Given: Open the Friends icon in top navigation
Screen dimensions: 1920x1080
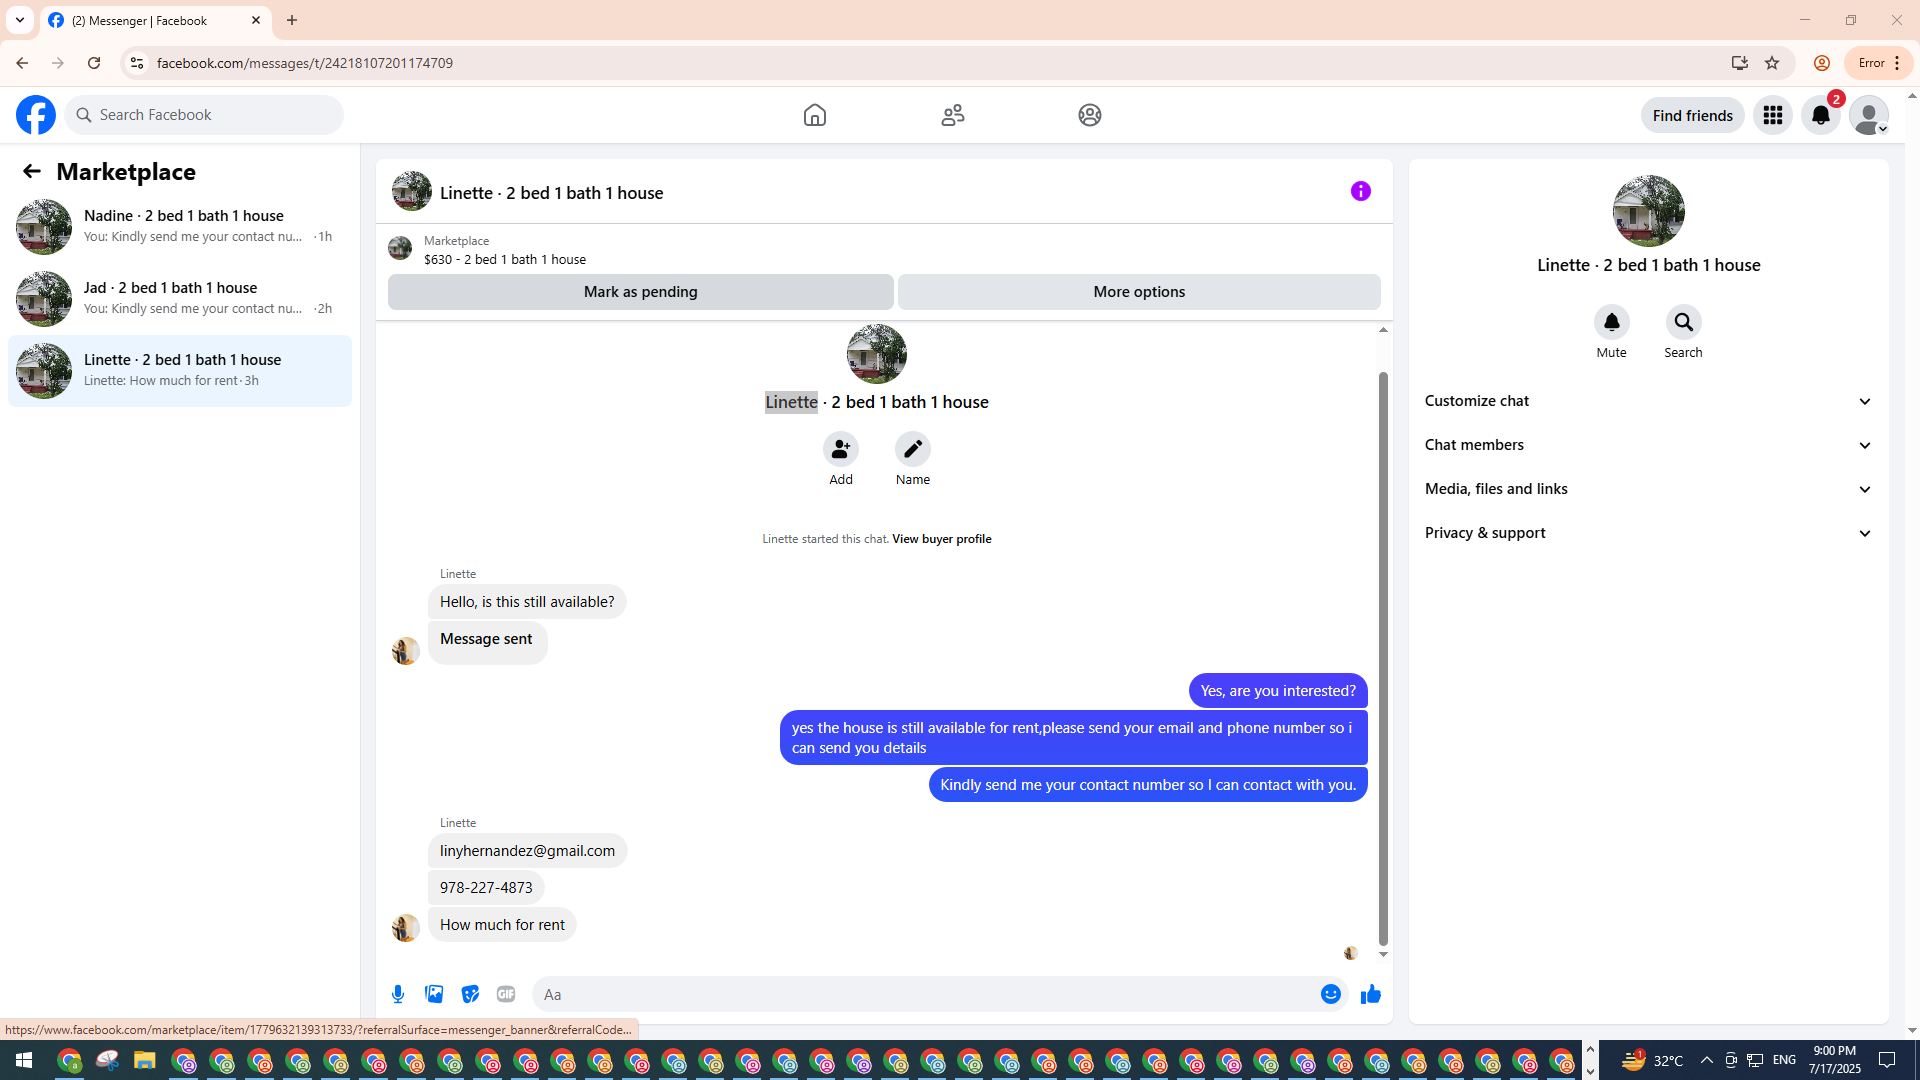Looking at the screenshot, I should coord(953,115).
